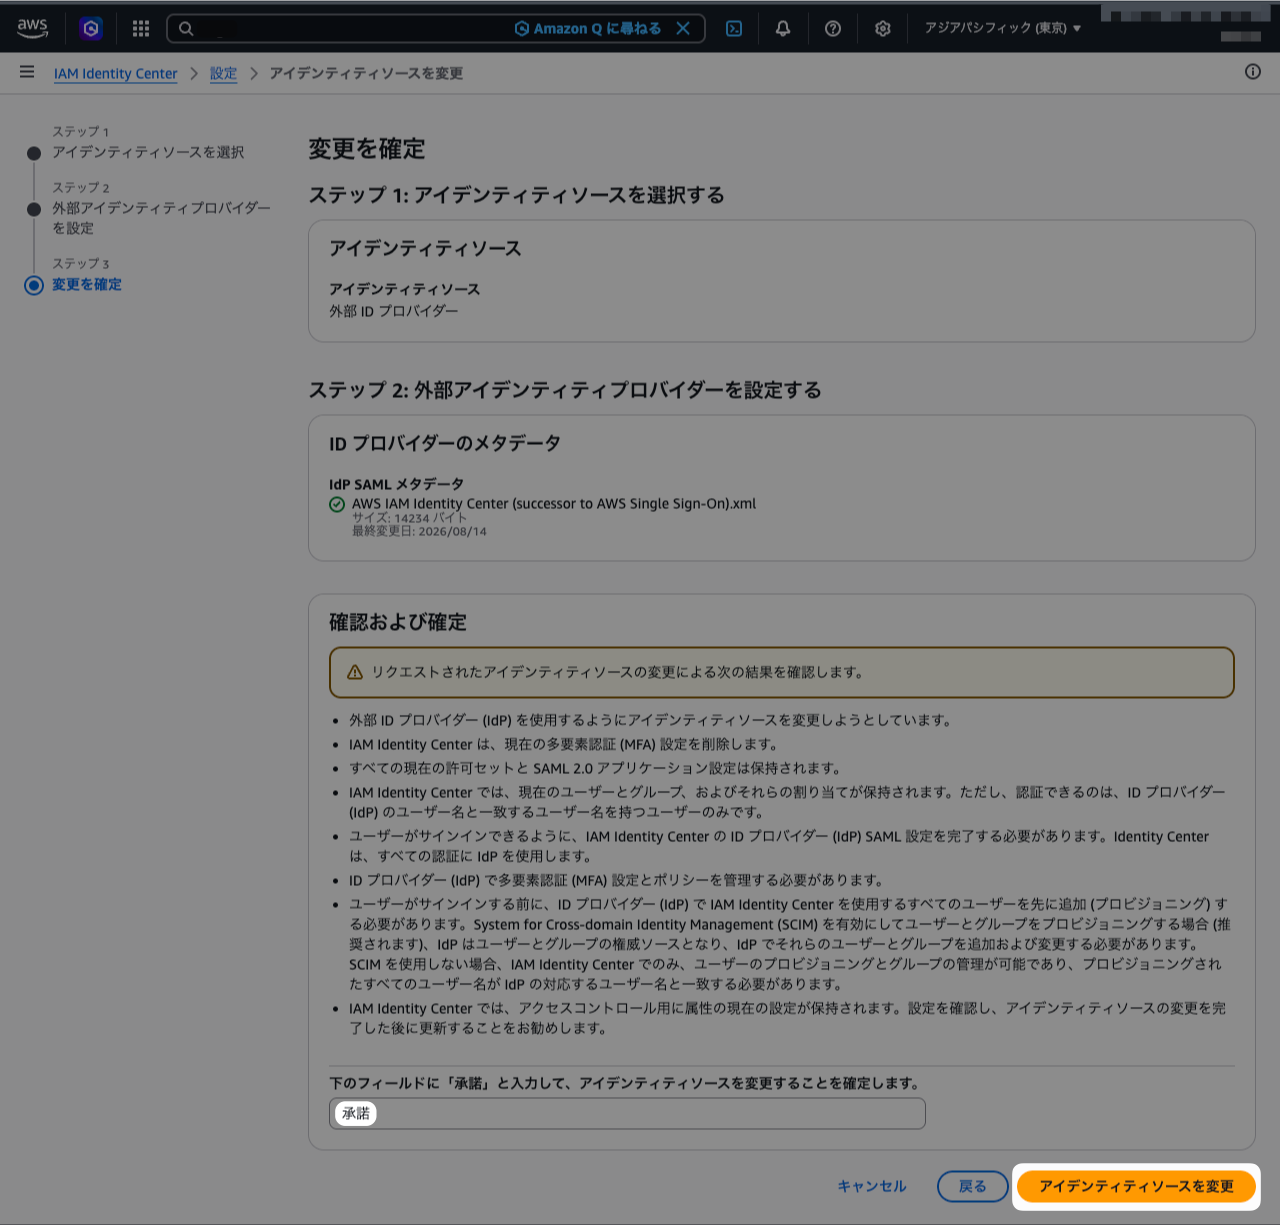The width and height of the screenshot is (1280, 1225).
Task: Click the bullet about SAML 2.0 アプリケーション設定は保持
Action: click(595, 768)
